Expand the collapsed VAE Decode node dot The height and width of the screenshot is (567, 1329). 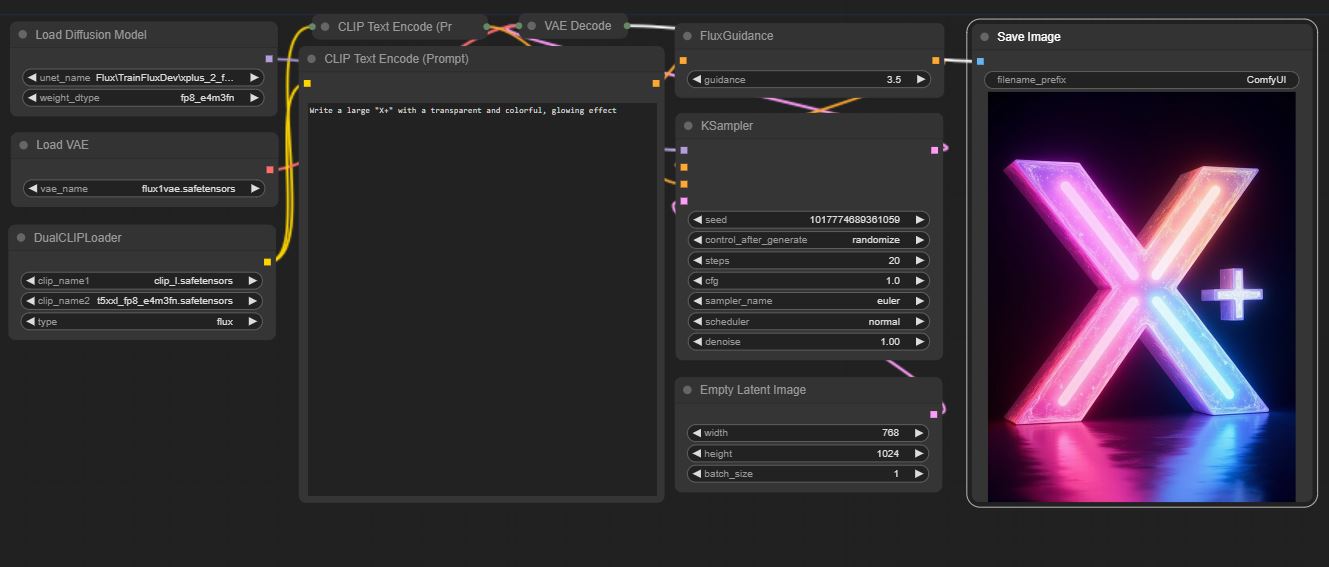[532, 26]
